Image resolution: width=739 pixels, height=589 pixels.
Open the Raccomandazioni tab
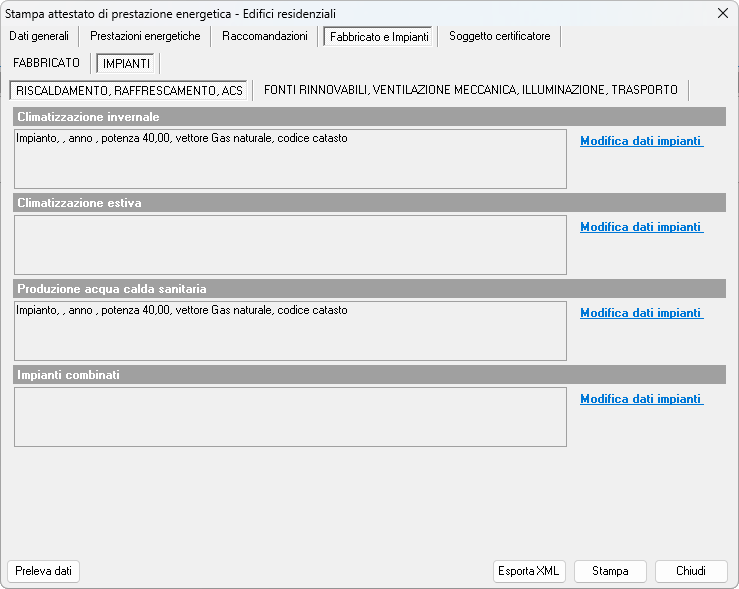coord(265,36)
